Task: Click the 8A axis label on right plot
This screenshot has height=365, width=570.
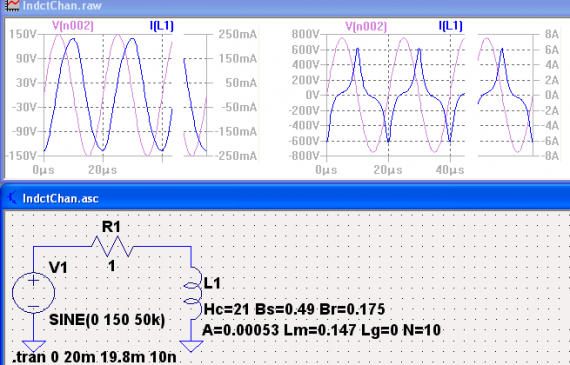Action: [x=551, y=35]
